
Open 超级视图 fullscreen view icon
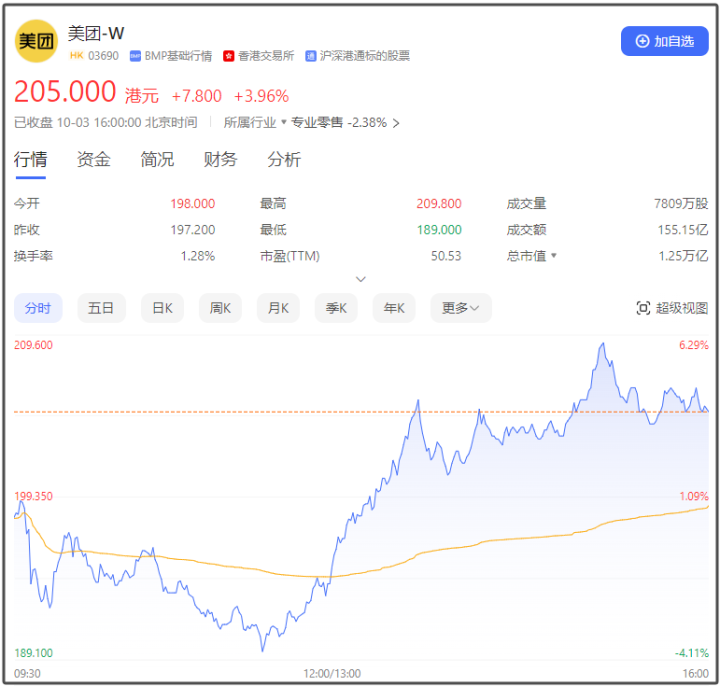click(x=643, y=308)
